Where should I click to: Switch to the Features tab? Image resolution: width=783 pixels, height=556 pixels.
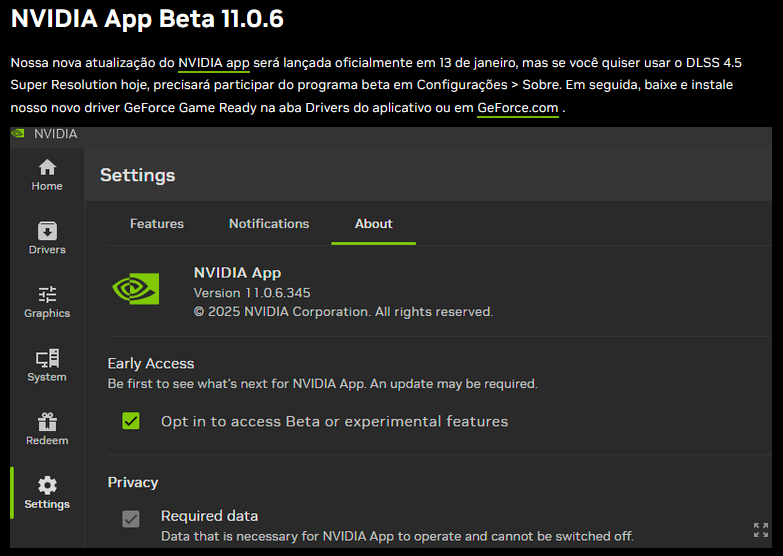[x=157, y=224]
